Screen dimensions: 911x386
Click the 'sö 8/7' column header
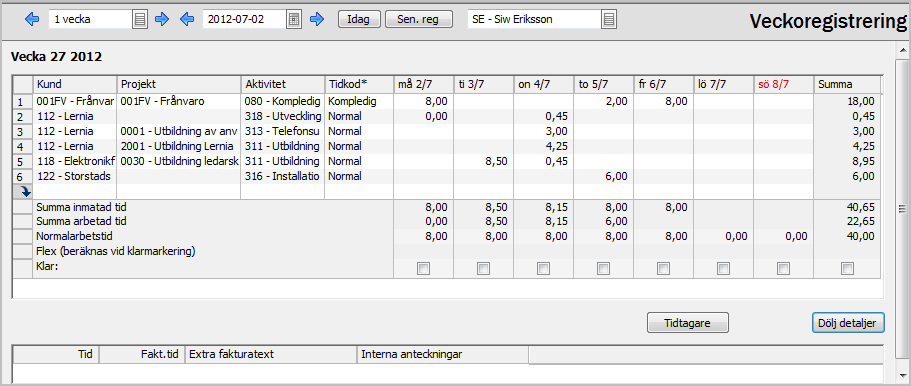[784, 84]
